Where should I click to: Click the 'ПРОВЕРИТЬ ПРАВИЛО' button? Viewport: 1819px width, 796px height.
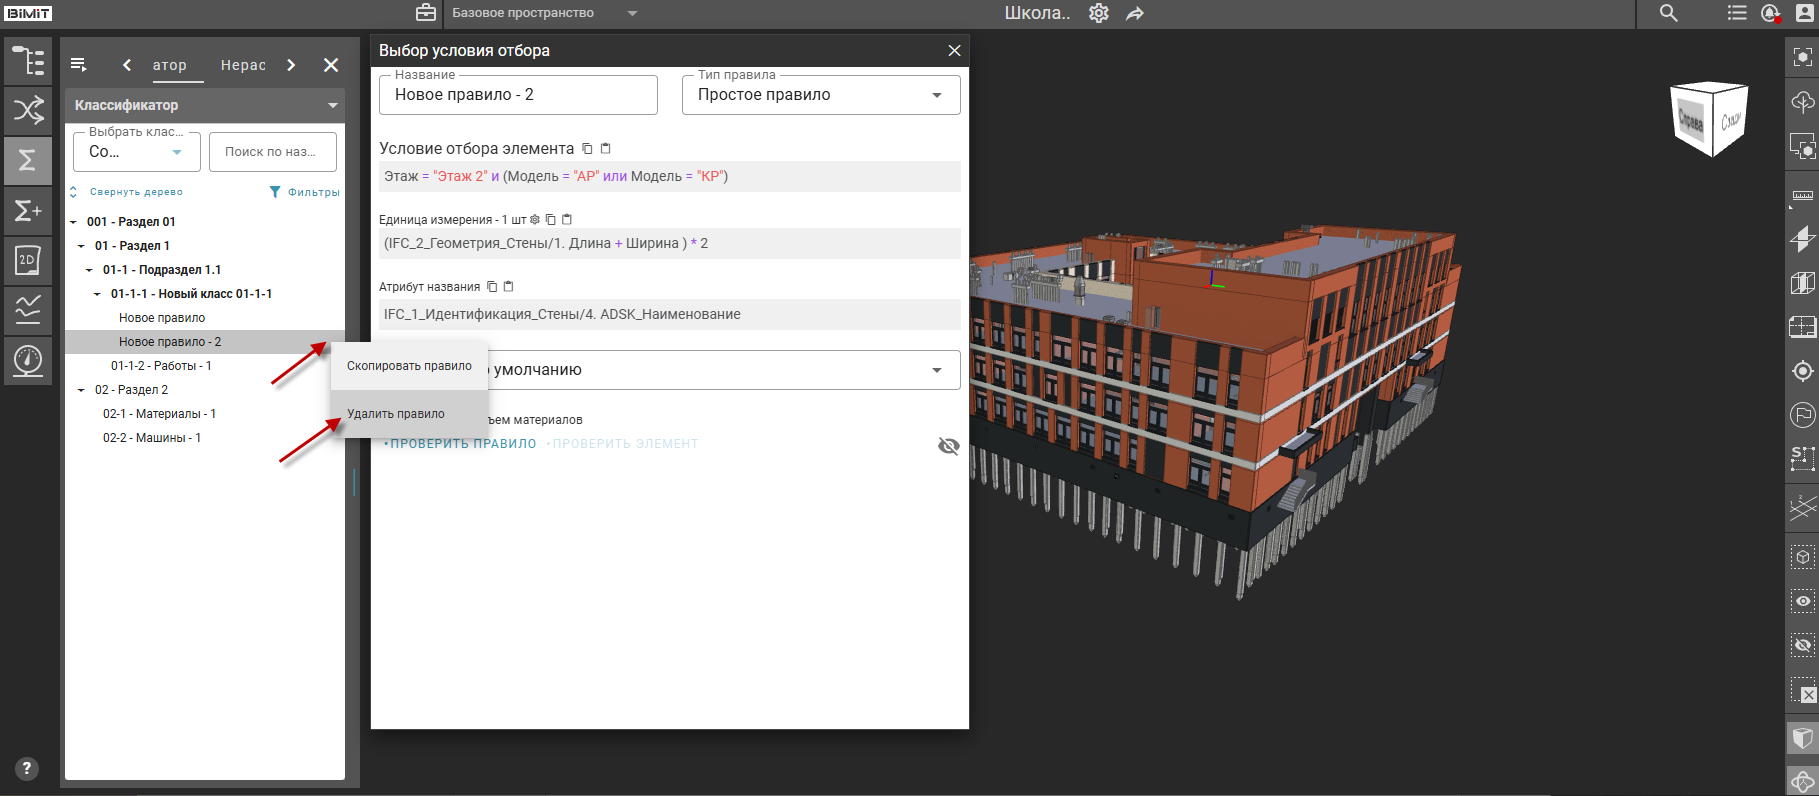click(463, 444)
